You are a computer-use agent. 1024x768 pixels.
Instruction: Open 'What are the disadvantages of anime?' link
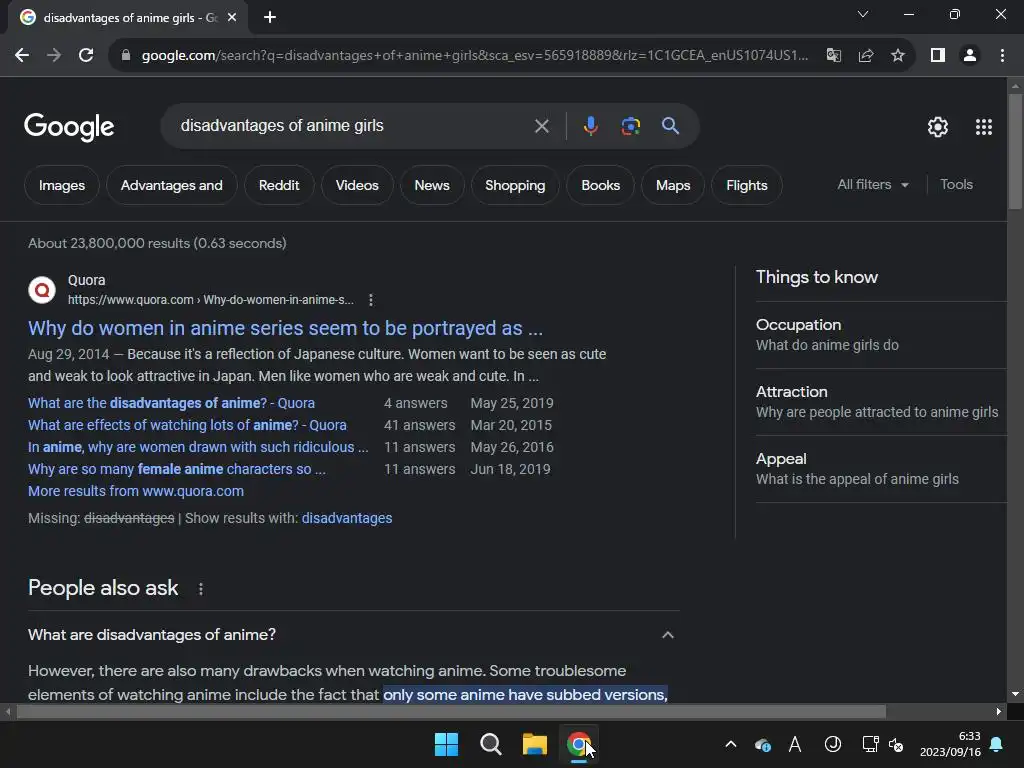171,403
